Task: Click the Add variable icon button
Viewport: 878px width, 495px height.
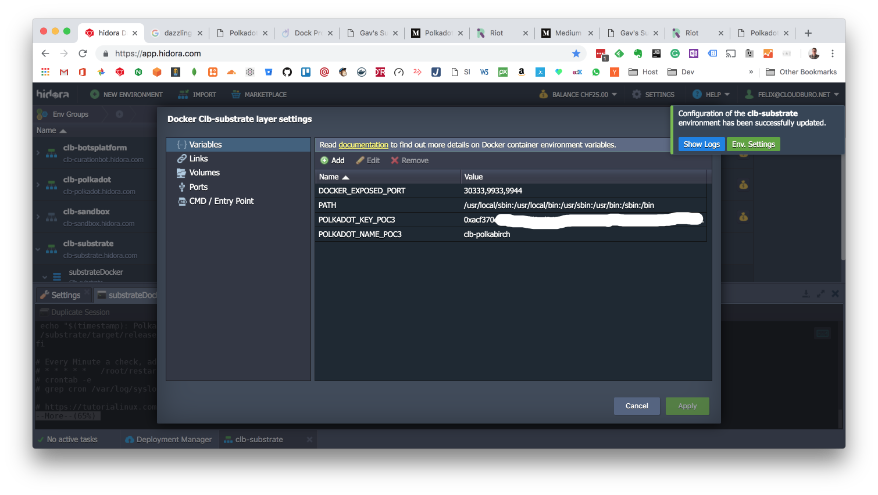Action: click(x=325, y=160)
